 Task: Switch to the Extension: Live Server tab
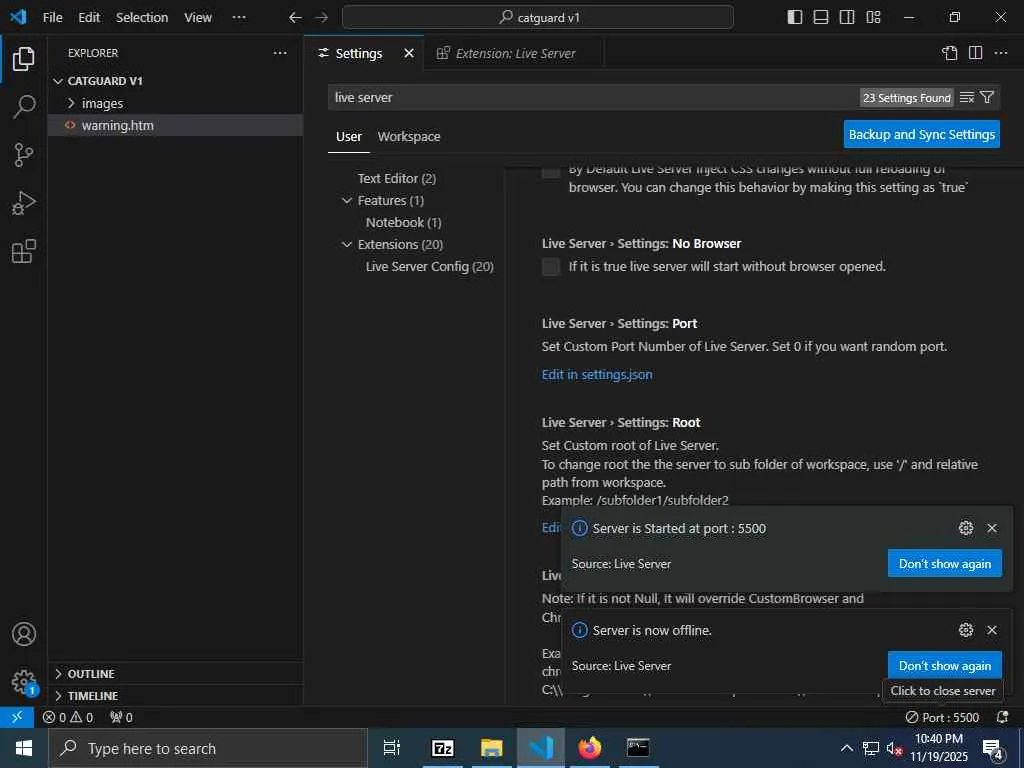click(514, 54)
